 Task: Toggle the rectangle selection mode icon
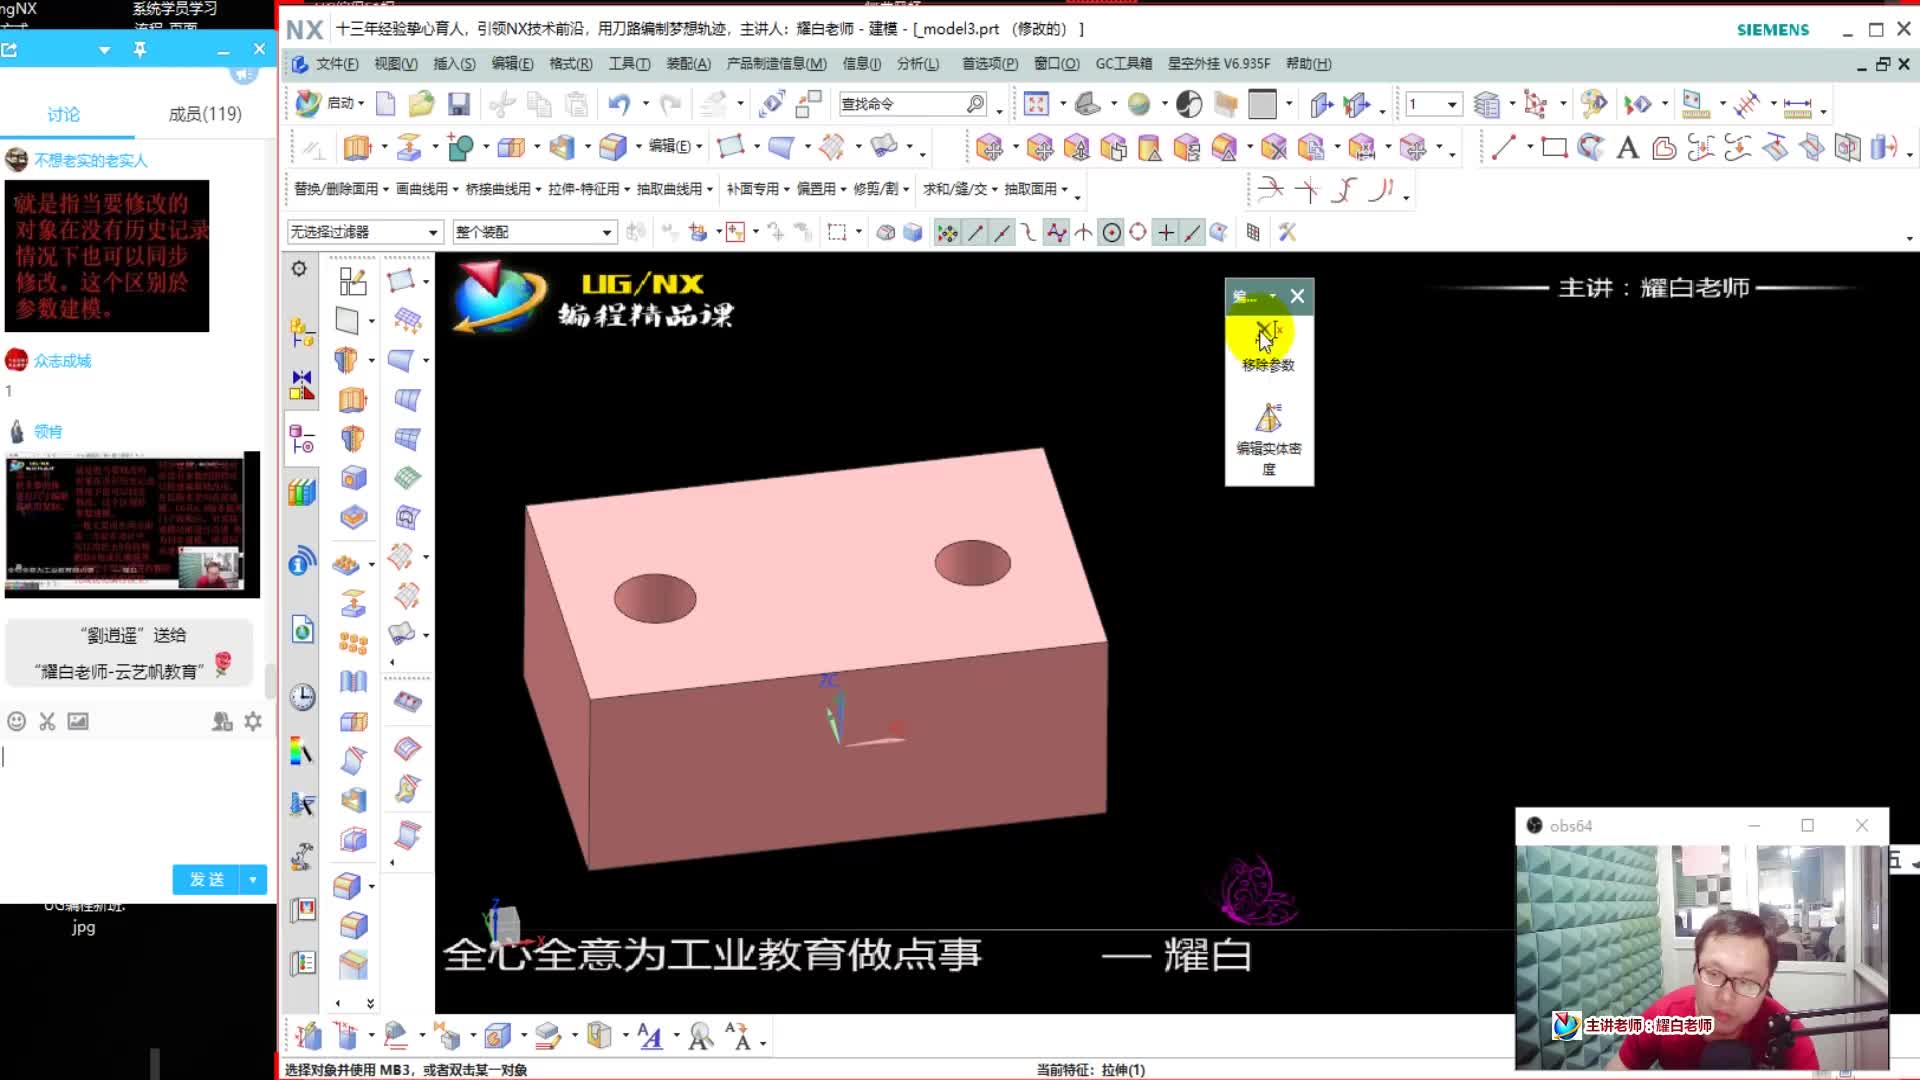tap(840, 232)
